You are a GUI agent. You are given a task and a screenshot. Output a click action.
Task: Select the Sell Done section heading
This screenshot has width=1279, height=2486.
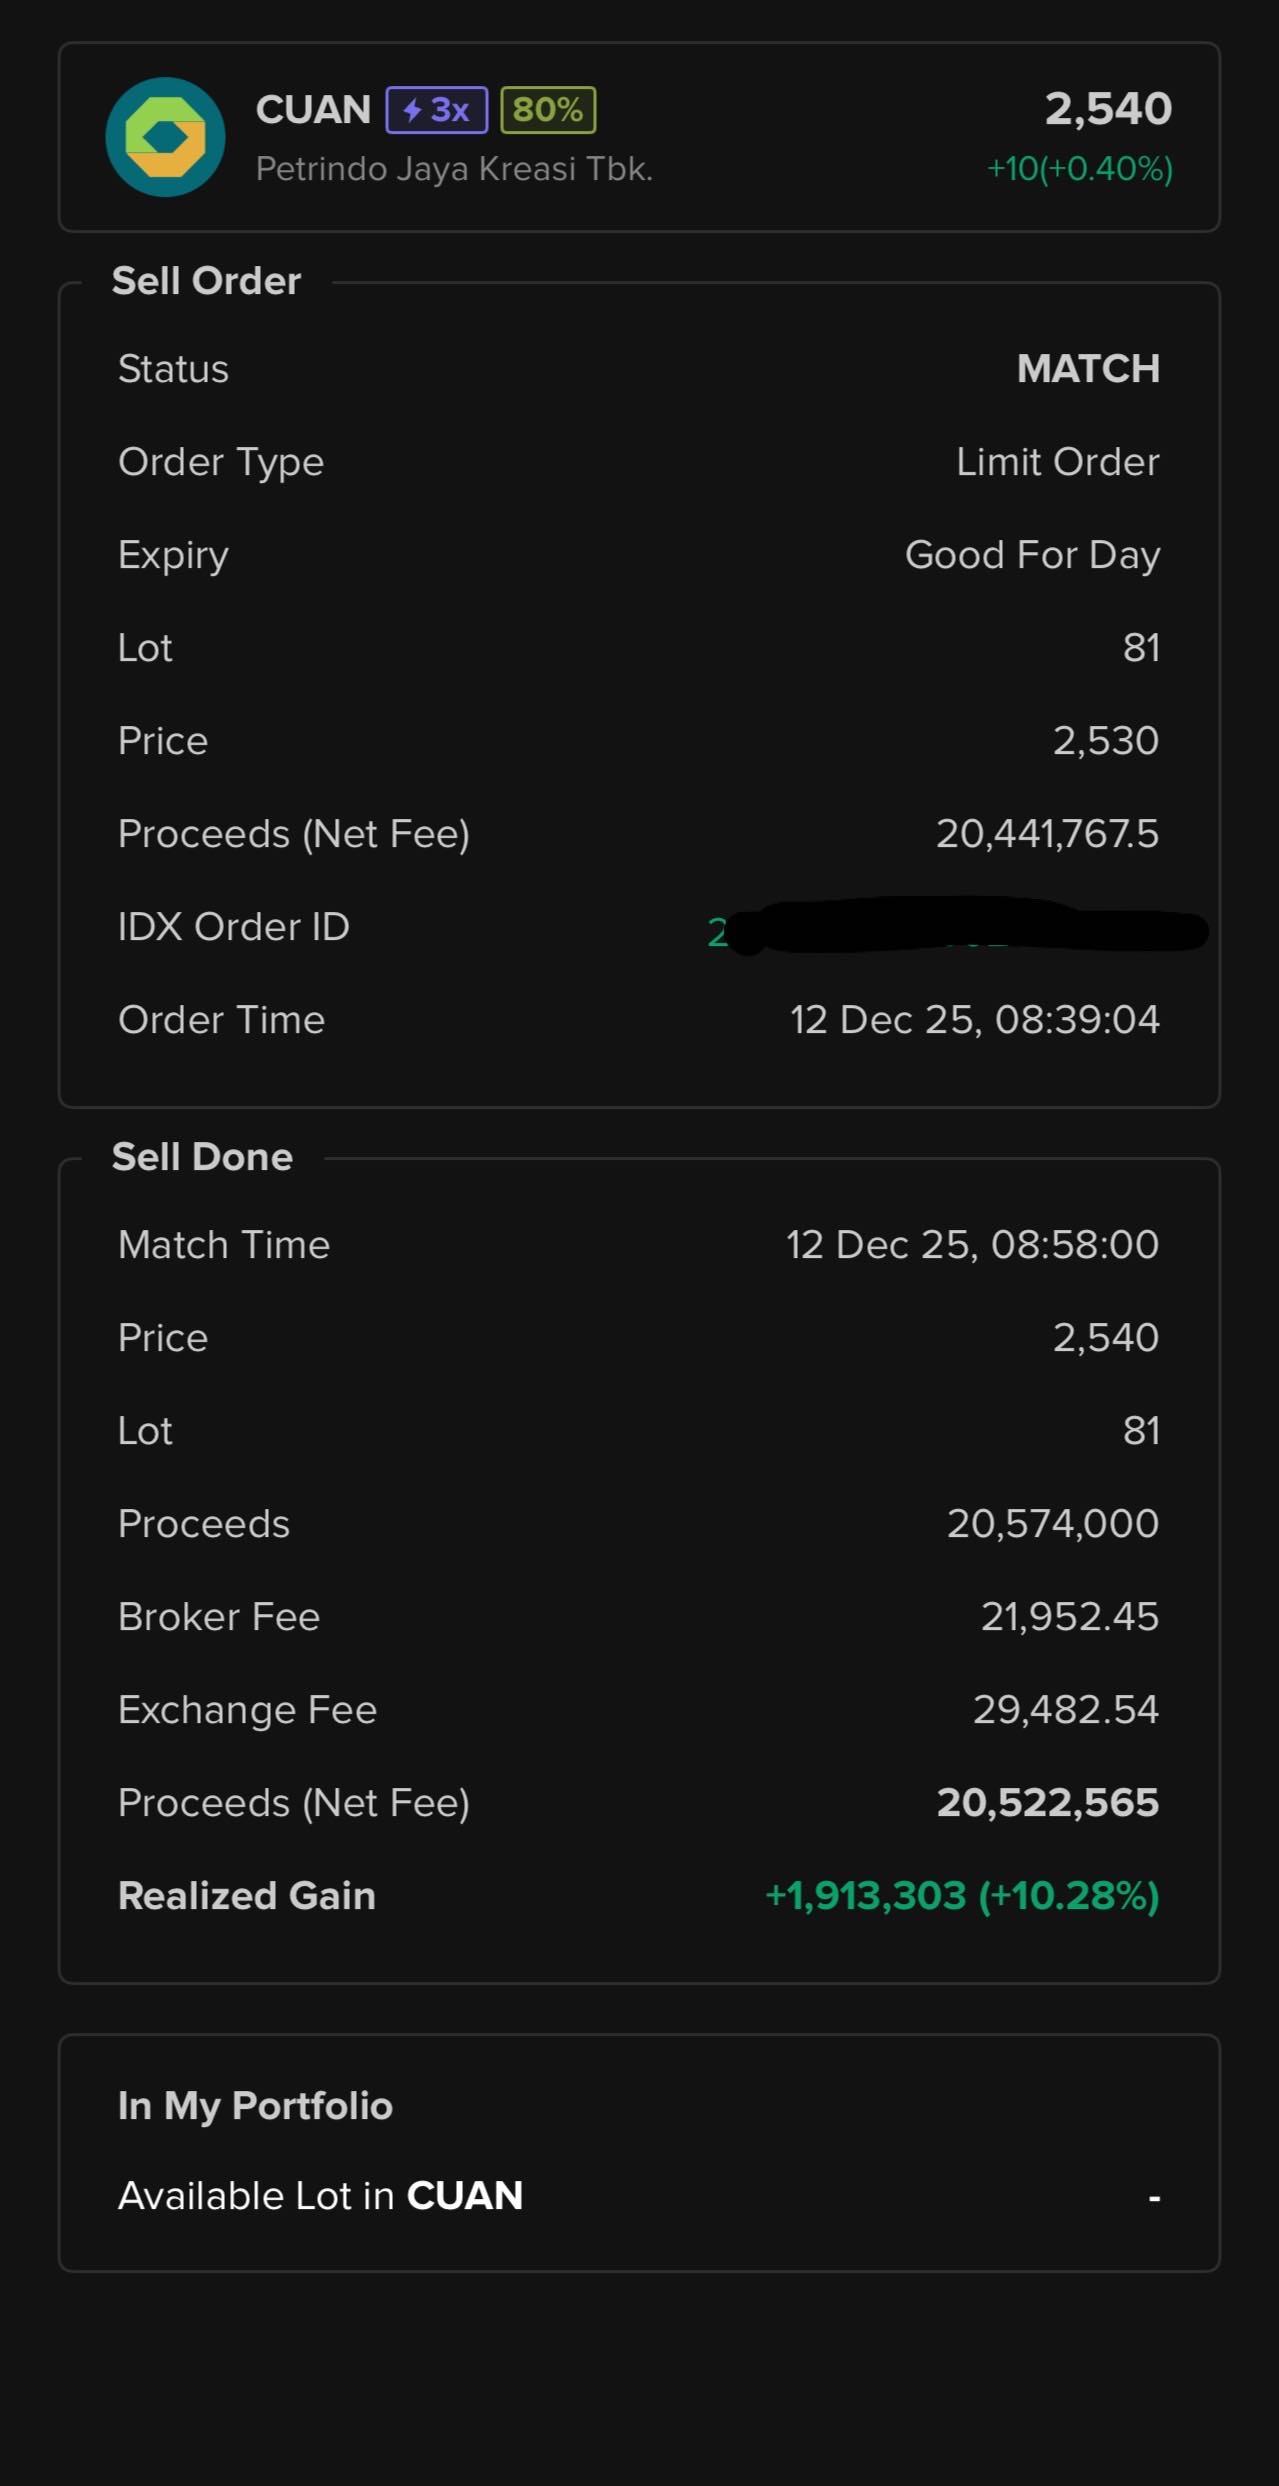pyautogui.click(x=202, y=1157)
